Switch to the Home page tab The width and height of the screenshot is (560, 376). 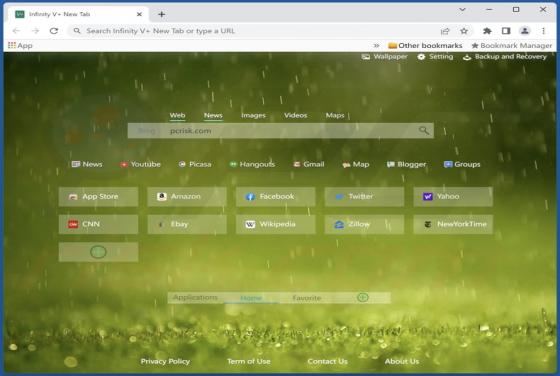(x=251, y=298)
